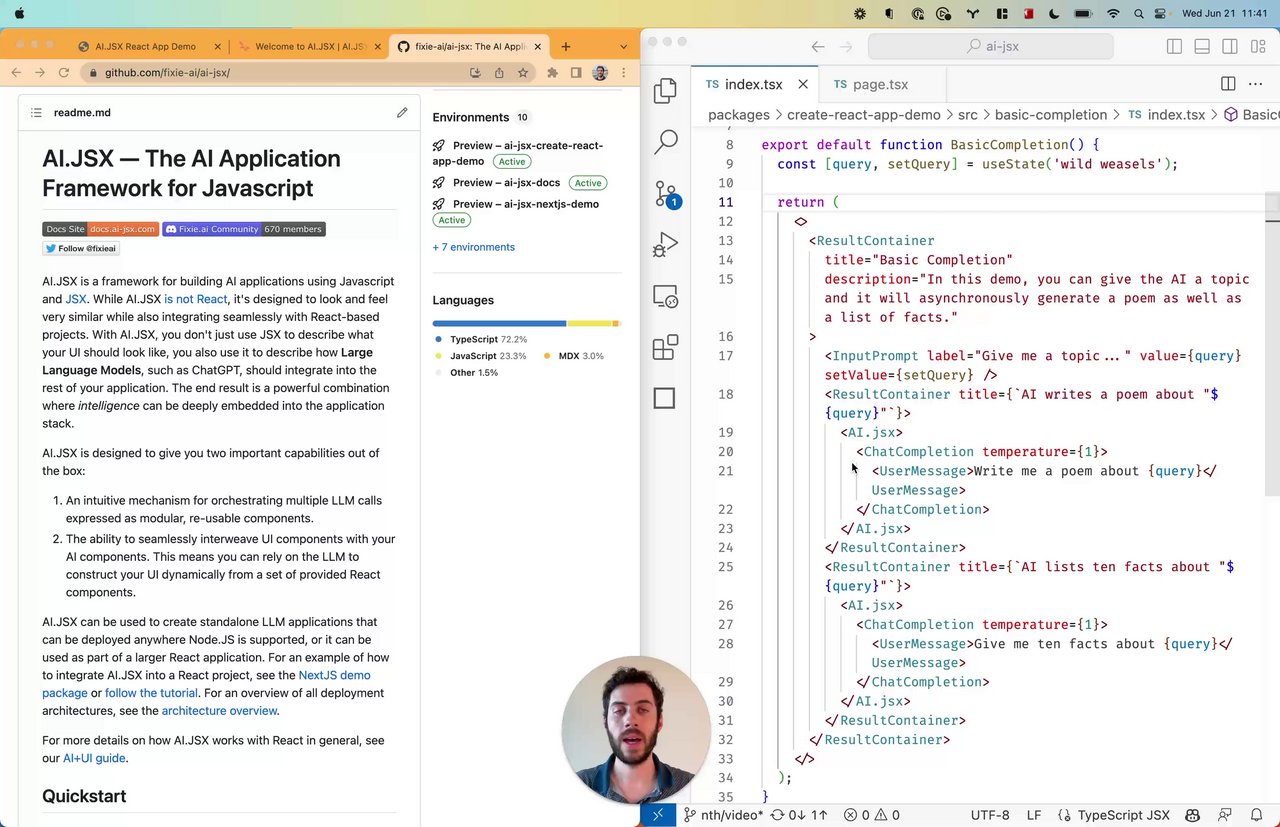
Task: Change the LF end-of-line sequence
Action: [1034, 815]
